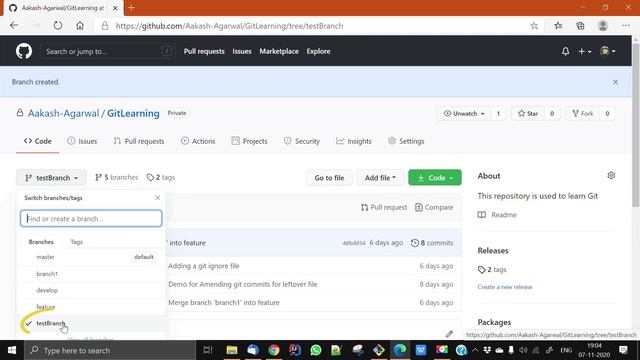Open Pull requests in top navigation
Screen dimensions: 640x360
[204, 51]
